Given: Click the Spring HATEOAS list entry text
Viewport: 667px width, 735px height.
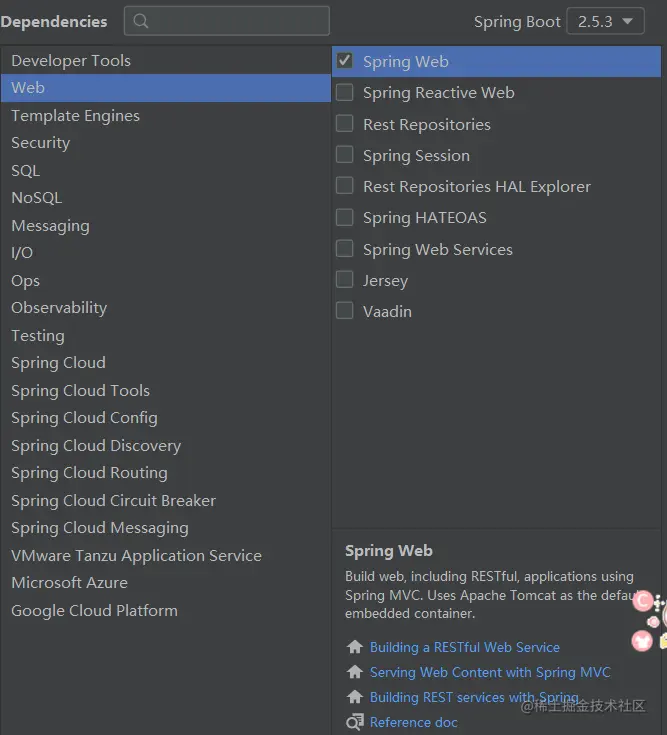Looking at the screenshot, I should point(425,218).
